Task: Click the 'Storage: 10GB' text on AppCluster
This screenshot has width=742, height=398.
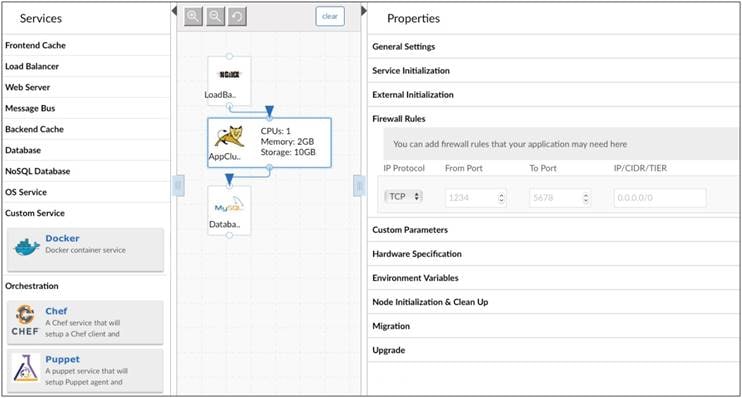Action: click(288, 152)
